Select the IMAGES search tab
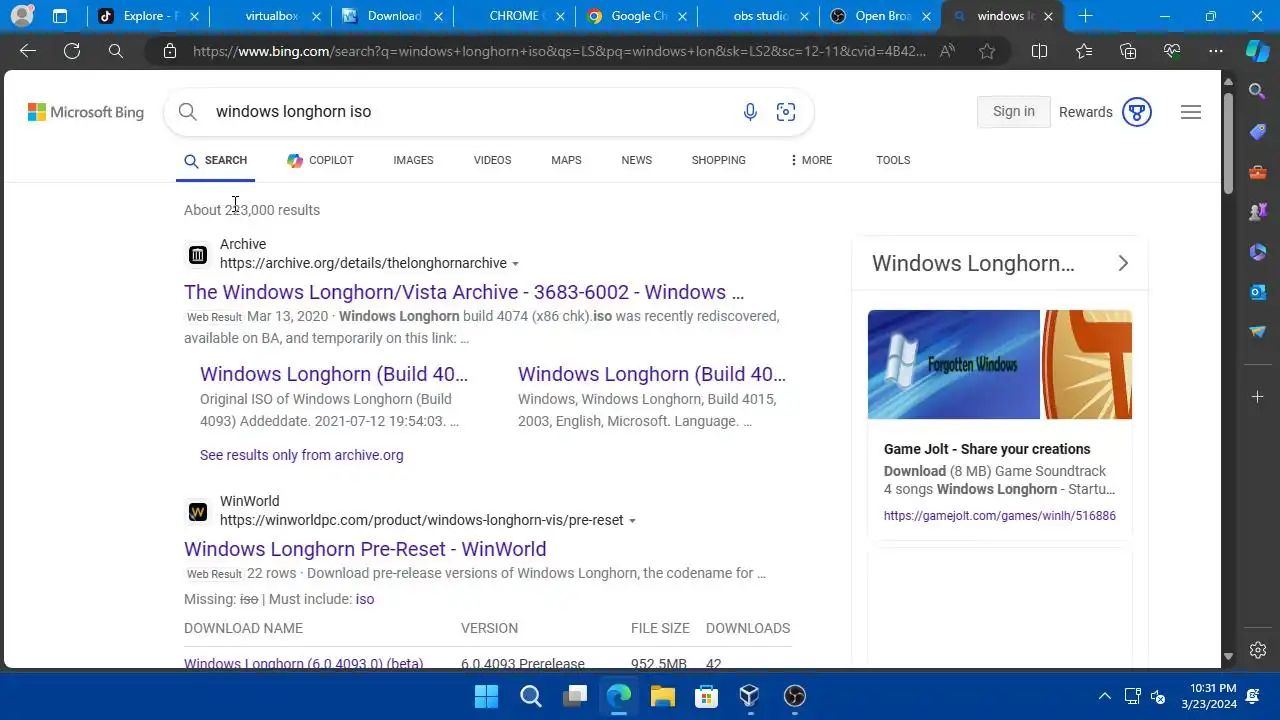This screenshot has width=1280, height=720. point(413,160)
